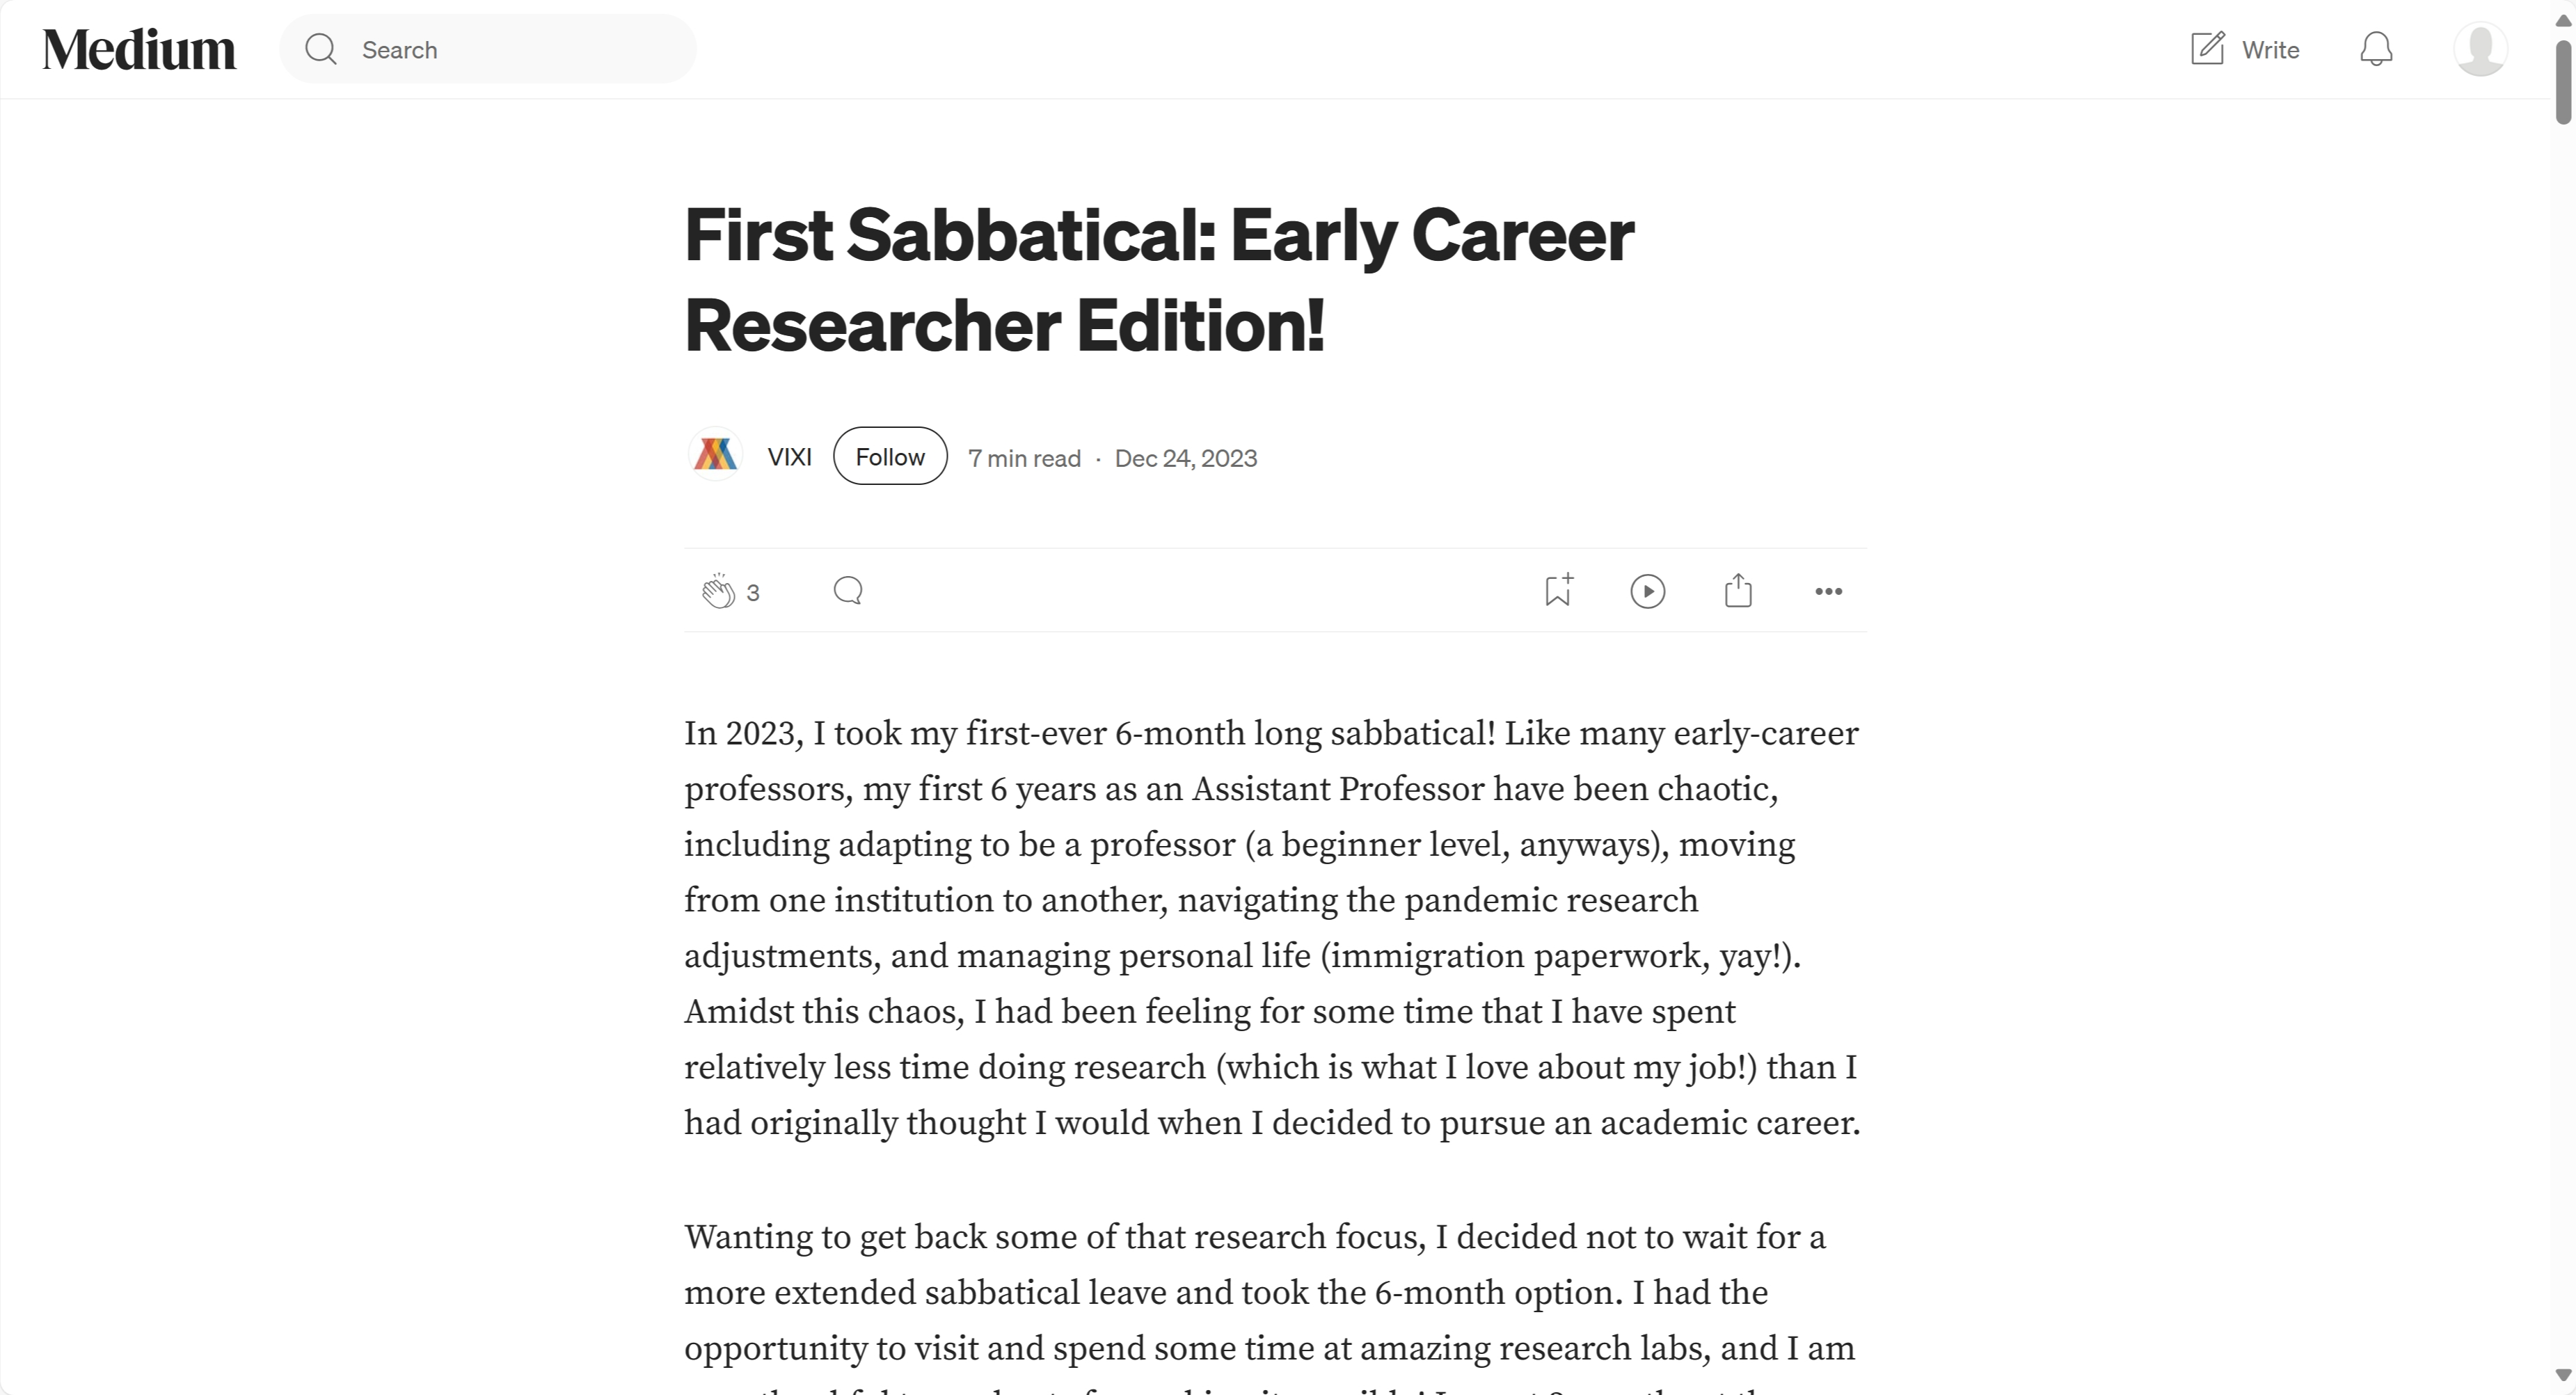Click the magnifier search icon

coord(321,49)
